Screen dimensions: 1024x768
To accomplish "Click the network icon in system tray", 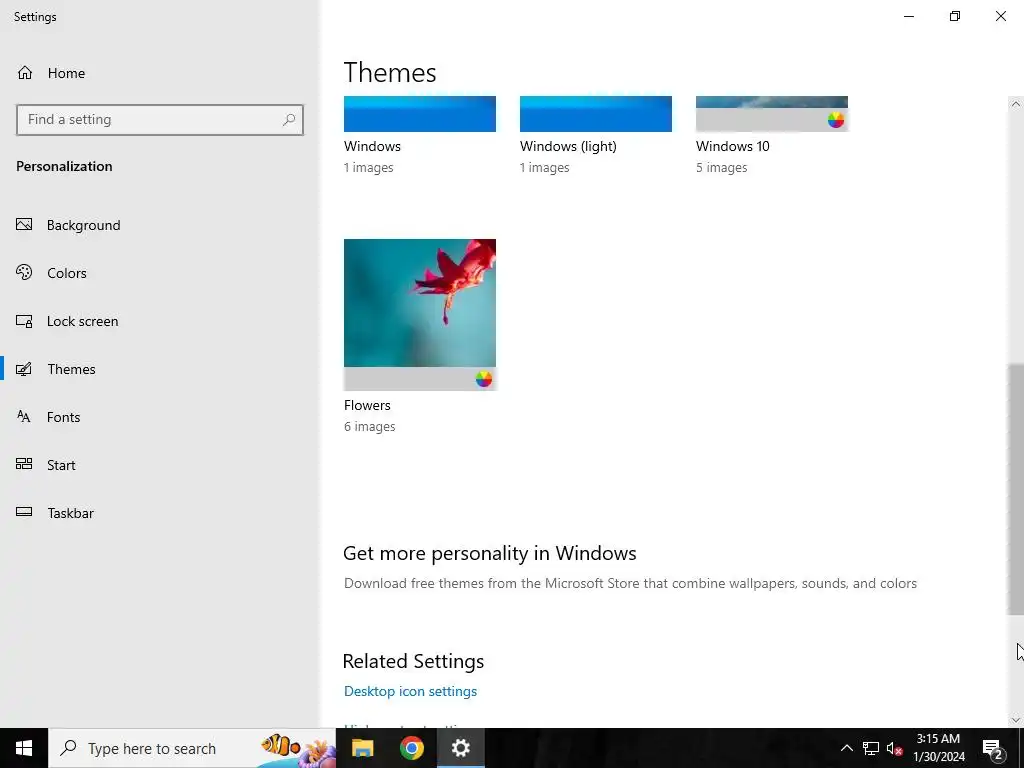I will pyautogui.click(x=871, y=748).
